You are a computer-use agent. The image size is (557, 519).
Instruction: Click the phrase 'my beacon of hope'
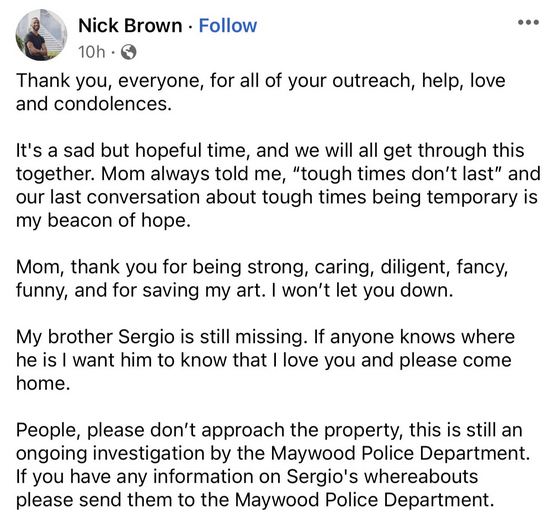point(103,221)
